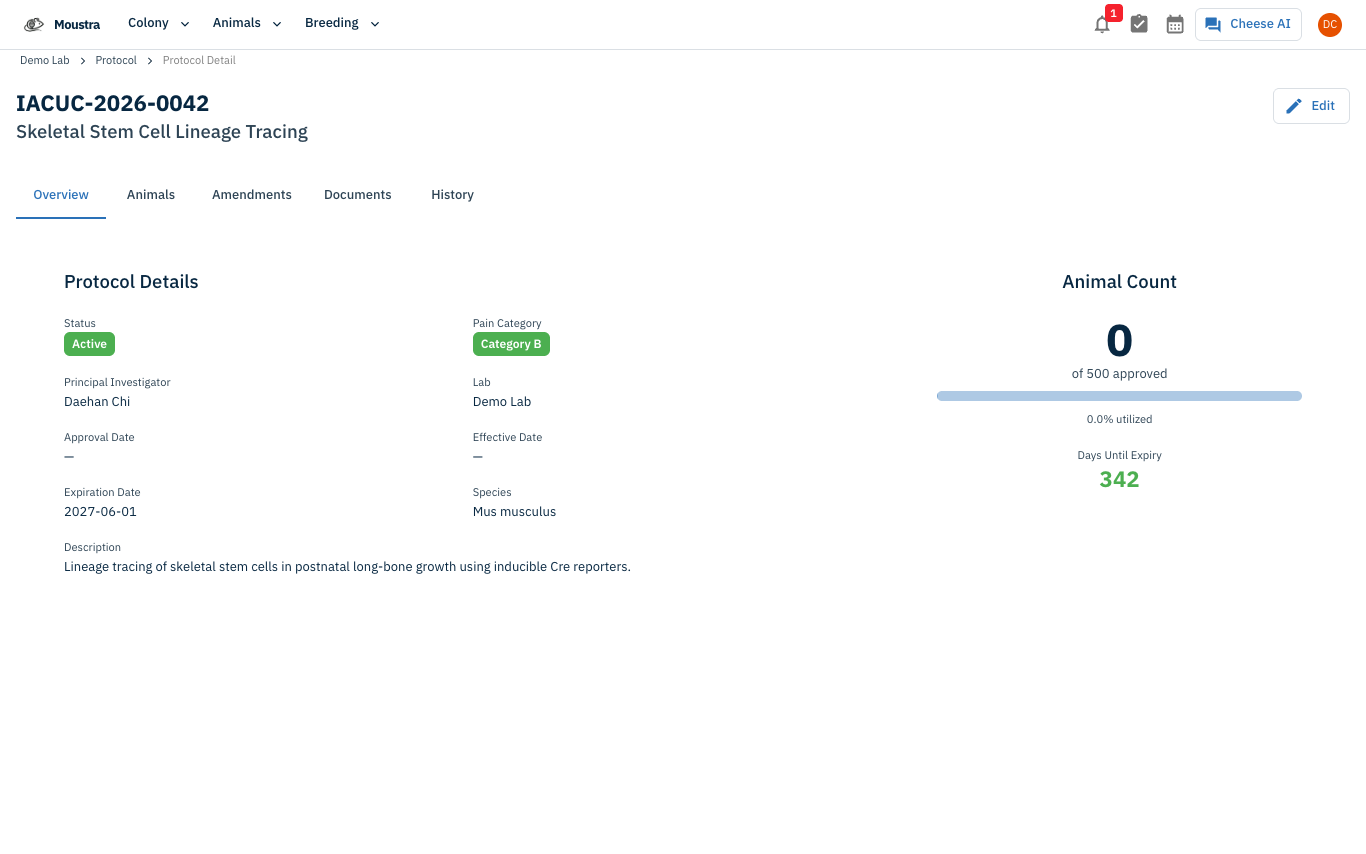
Task: Switch to the Documents tab
Action: (x=358, y=195)
